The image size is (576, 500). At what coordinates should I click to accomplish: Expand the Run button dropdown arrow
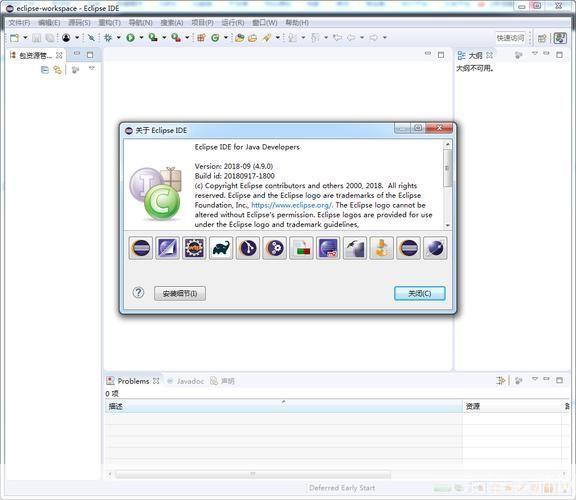pyautogui.click(x=141, y=37)
